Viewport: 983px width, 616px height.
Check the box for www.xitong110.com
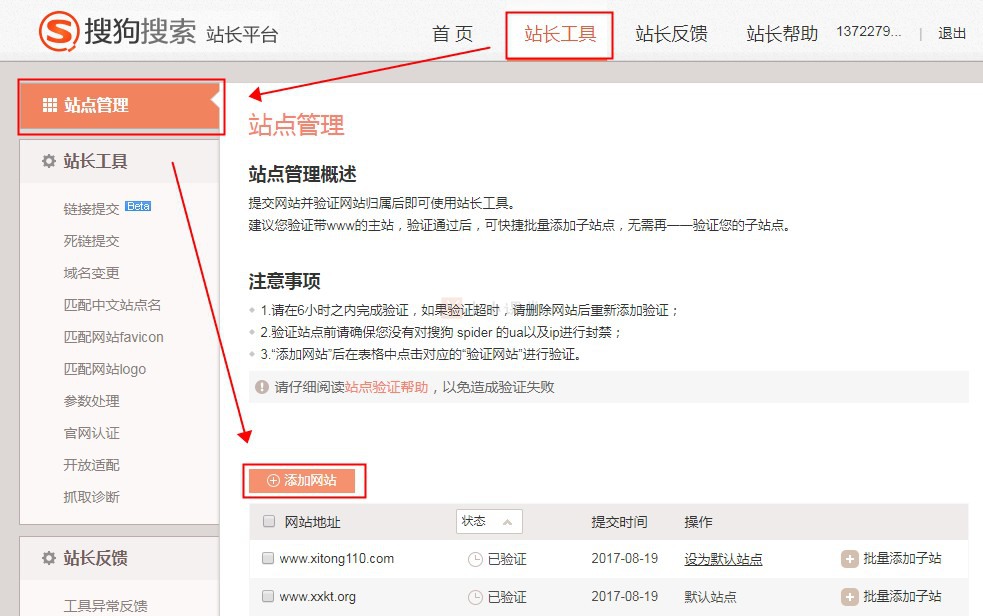(268, 558)
